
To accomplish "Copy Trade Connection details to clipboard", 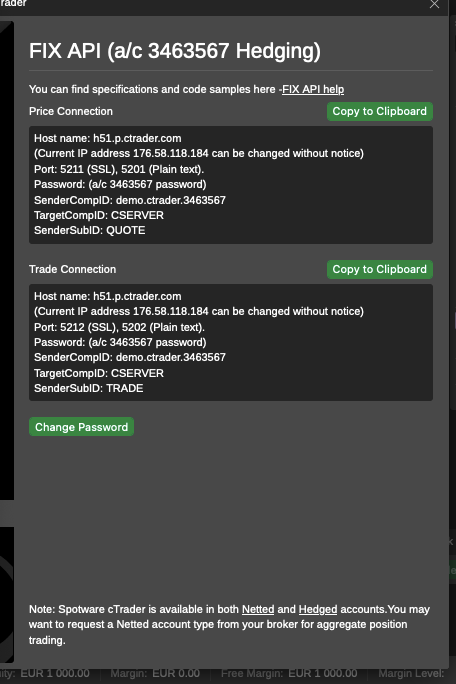I will [x=380, y=269].
